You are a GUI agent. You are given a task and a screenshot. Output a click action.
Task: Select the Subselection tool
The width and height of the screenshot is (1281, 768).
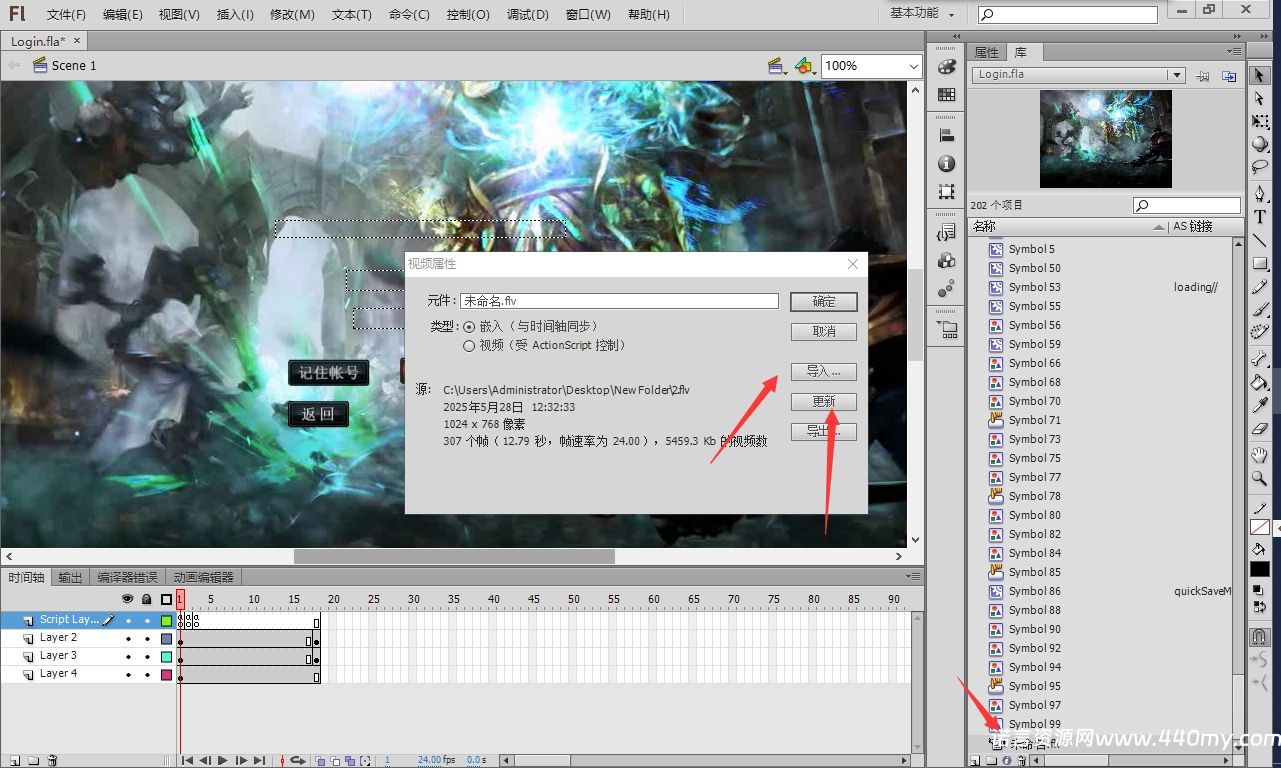coord(1259,99)
